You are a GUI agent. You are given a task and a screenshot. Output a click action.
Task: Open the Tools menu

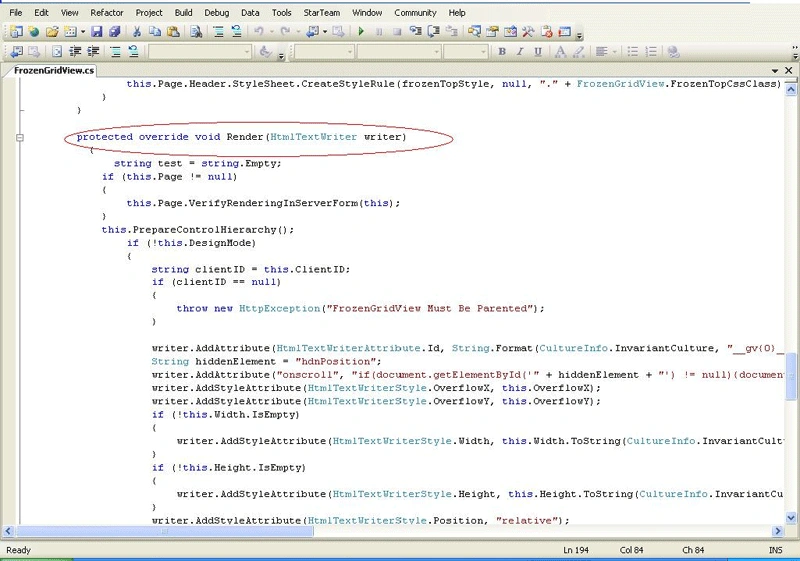[x=281, y=13]
